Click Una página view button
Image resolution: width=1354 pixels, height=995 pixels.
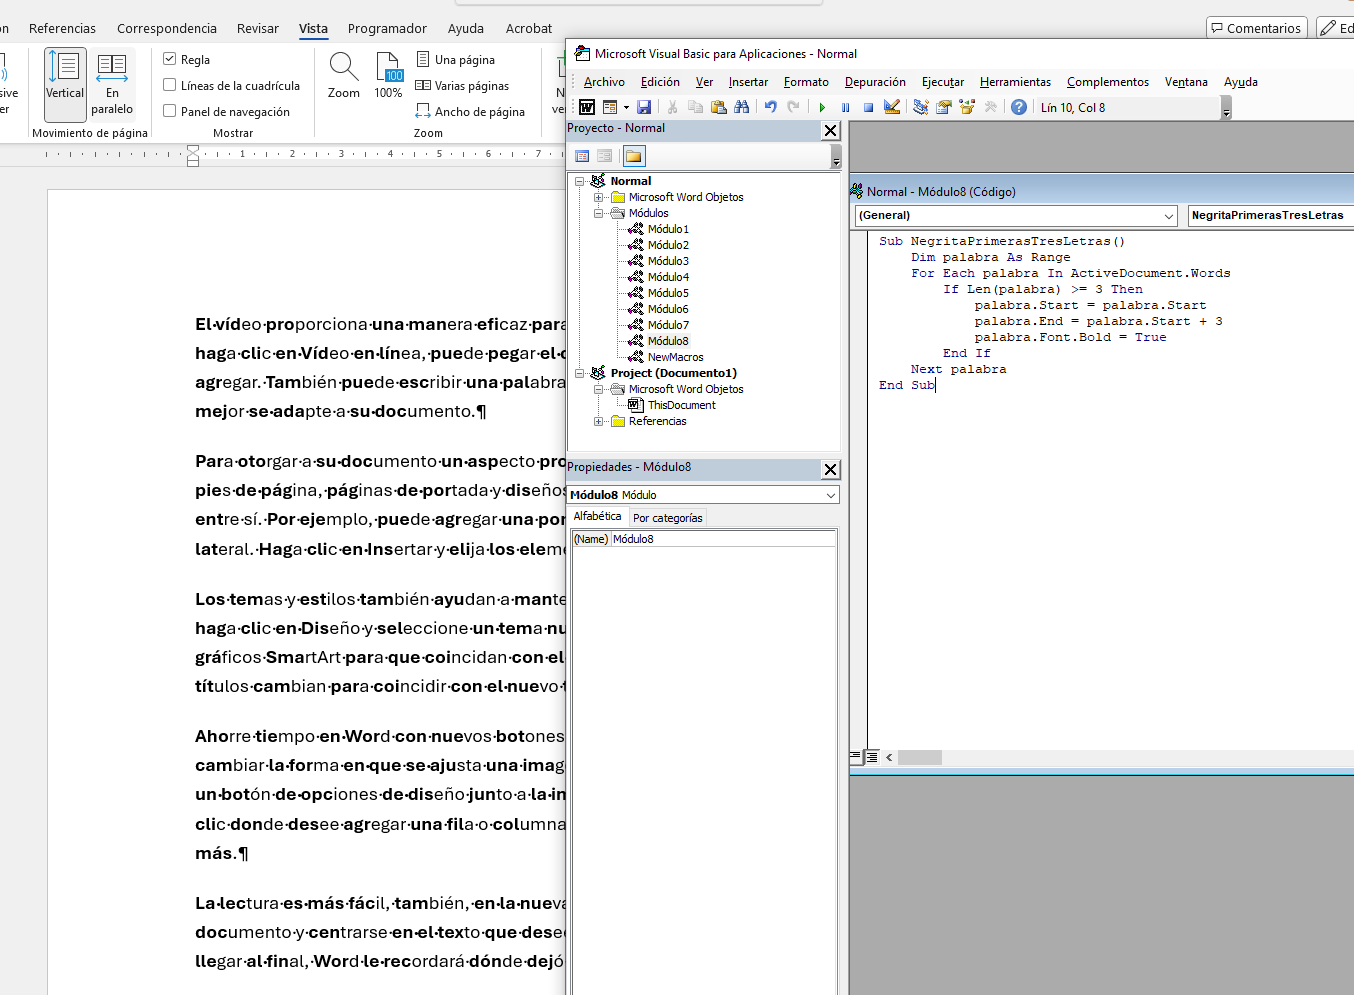pos(456,59)
